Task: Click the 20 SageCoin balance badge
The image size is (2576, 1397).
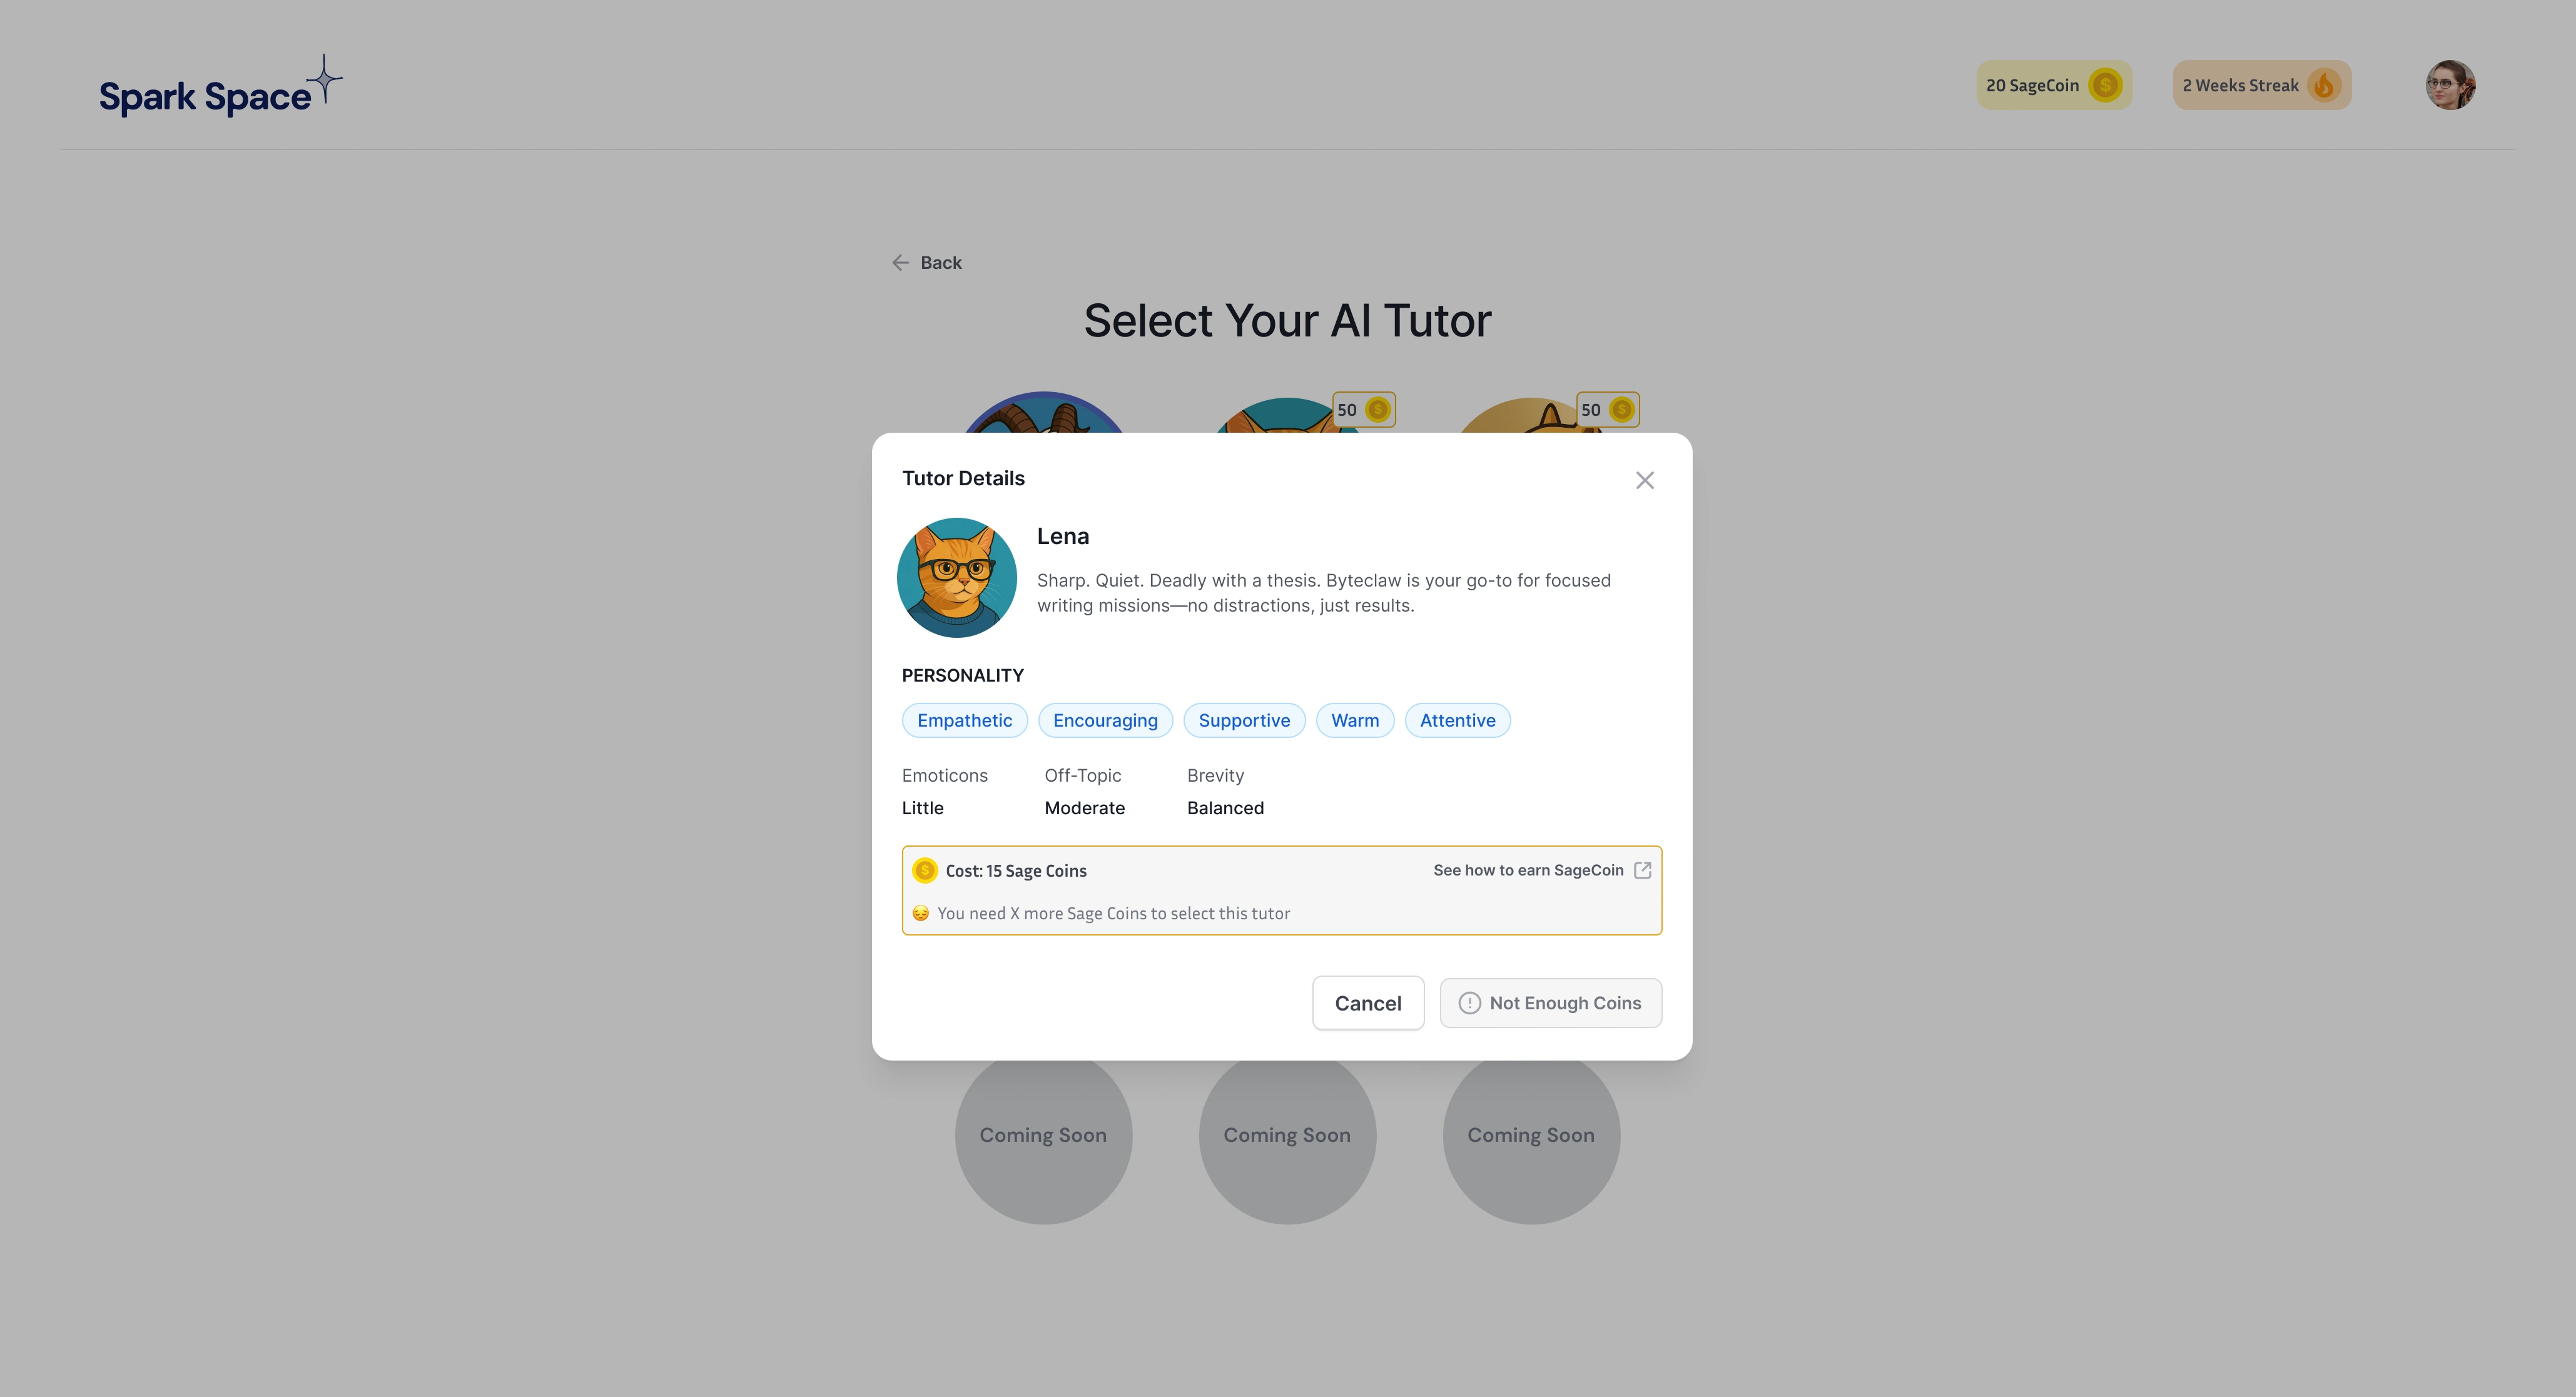Action: 2054,85
